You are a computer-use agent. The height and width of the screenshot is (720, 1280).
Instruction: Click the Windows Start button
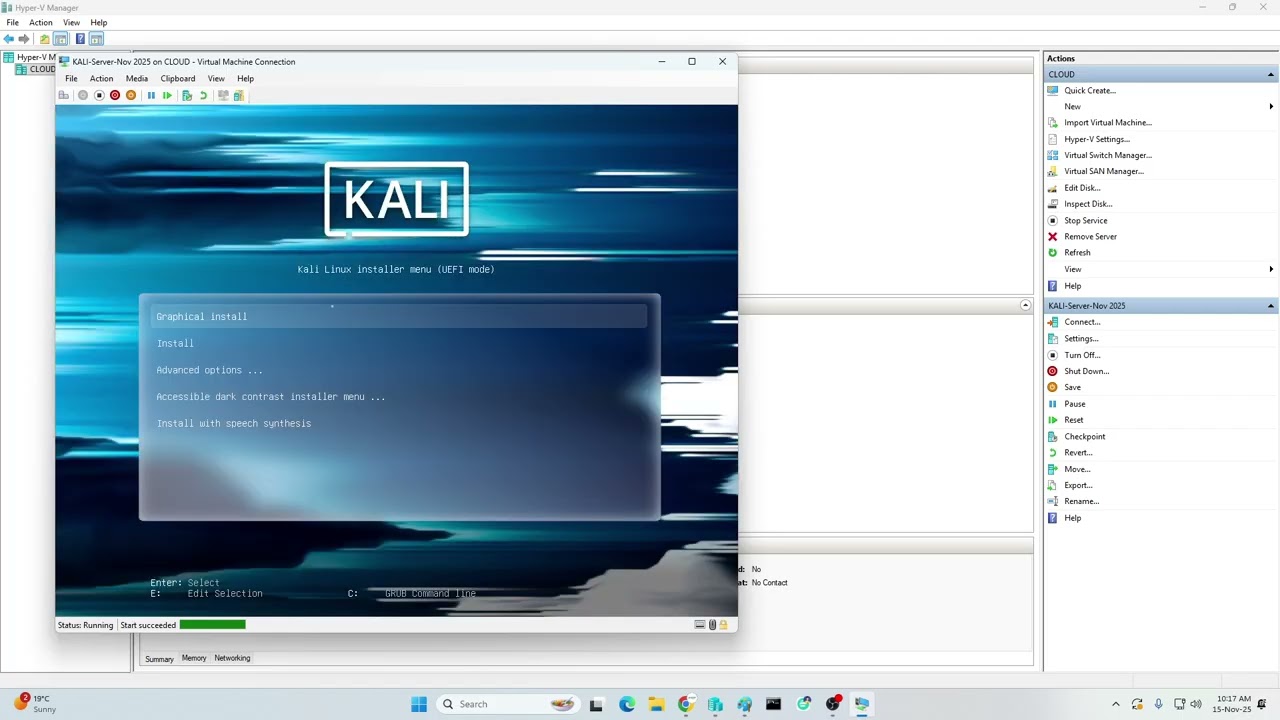pyautogui.click(x=419, y=704)
